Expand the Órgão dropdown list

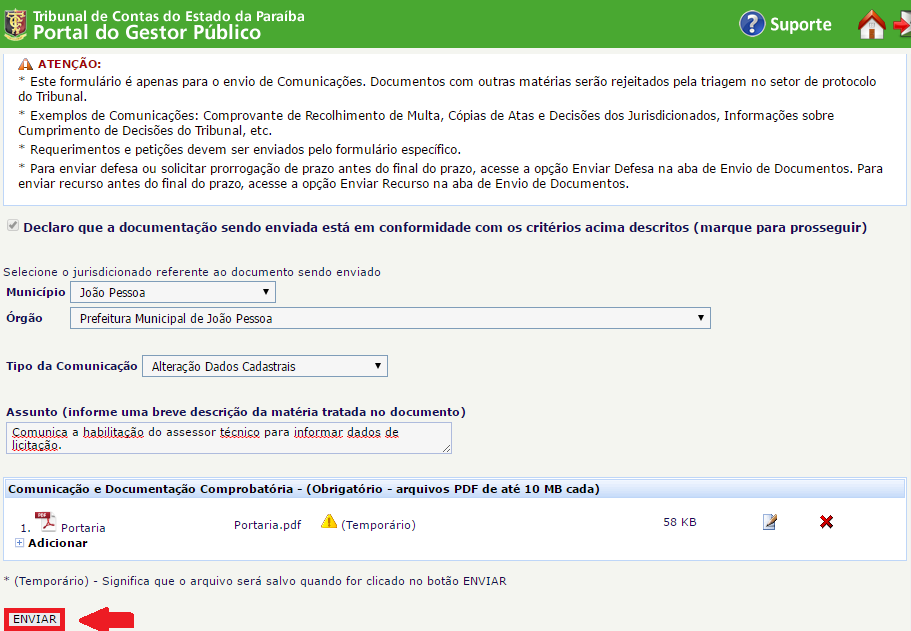tap(390, 318)
